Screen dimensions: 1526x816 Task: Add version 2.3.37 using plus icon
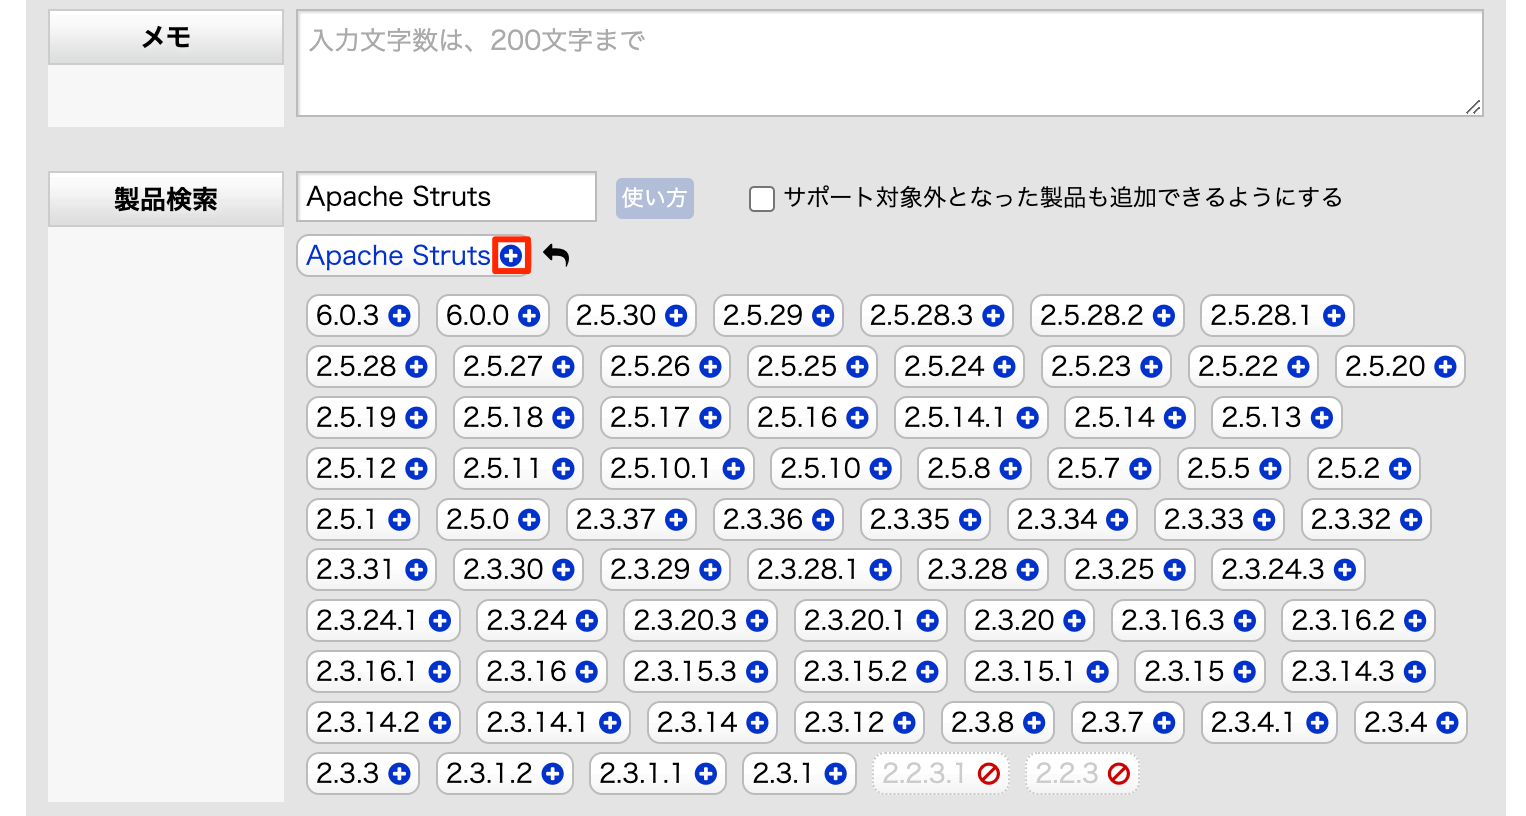click(676, 520)
